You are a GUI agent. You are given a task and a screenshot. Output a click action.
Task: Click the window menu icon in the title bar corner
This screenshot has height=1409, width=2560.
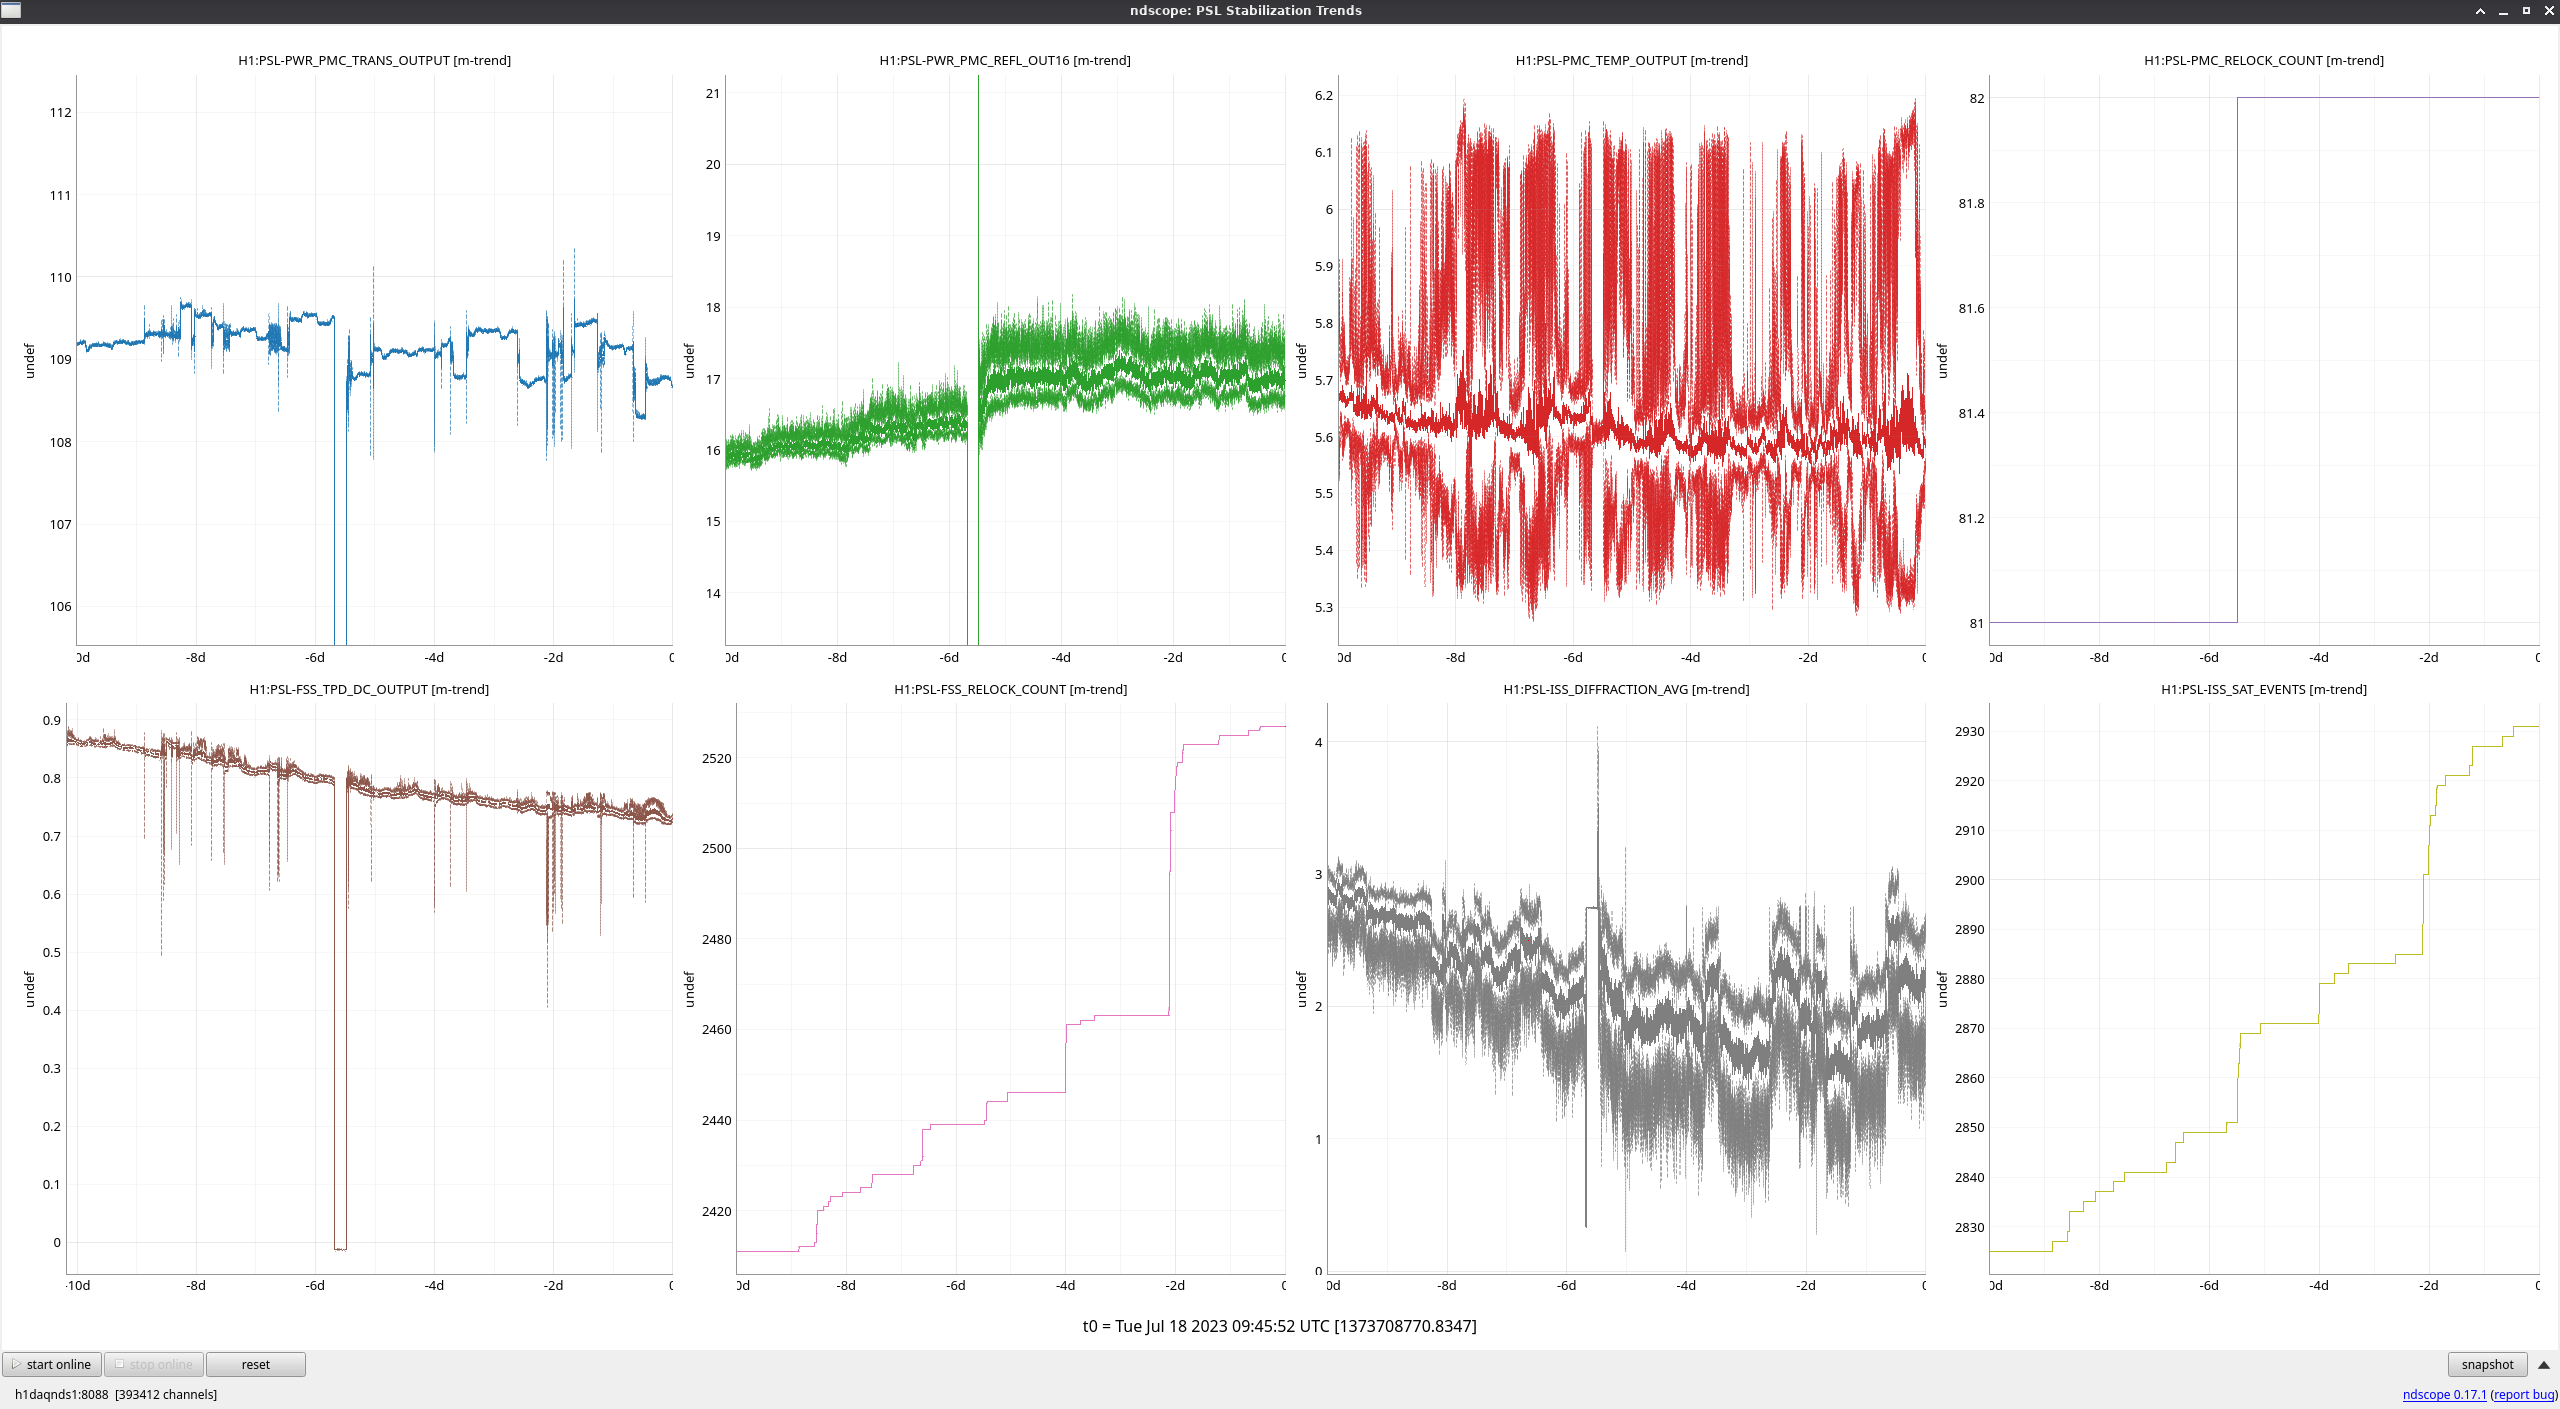(x=11, y=10)
